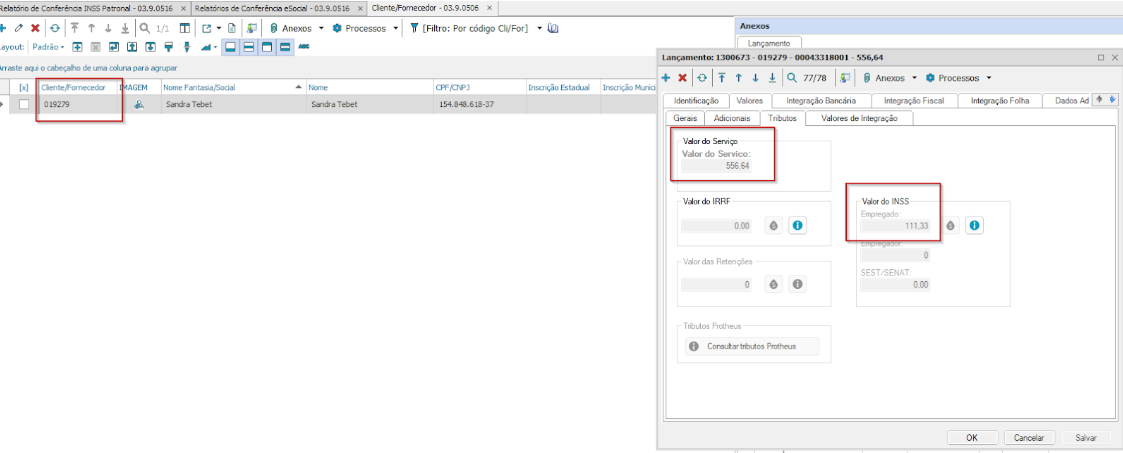This screenshot has height=453, width=1123.
Task: Click the gear Processos icon in main toolbar
Action: [337, 29]
